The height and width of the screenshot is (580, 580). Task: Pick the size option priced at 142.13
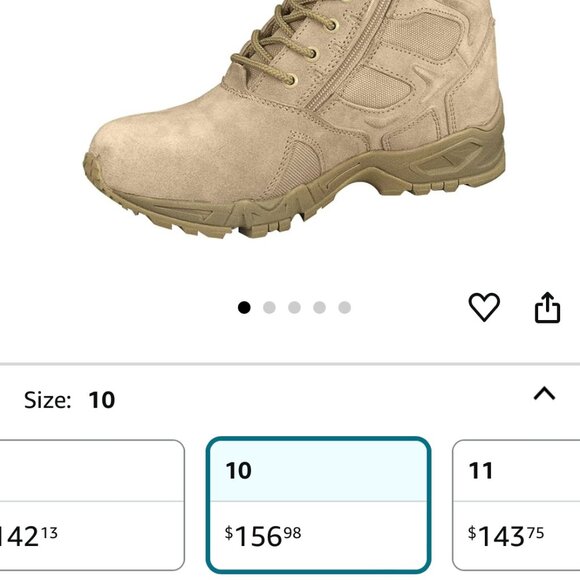pyautogui.click(x=92, y=505)
